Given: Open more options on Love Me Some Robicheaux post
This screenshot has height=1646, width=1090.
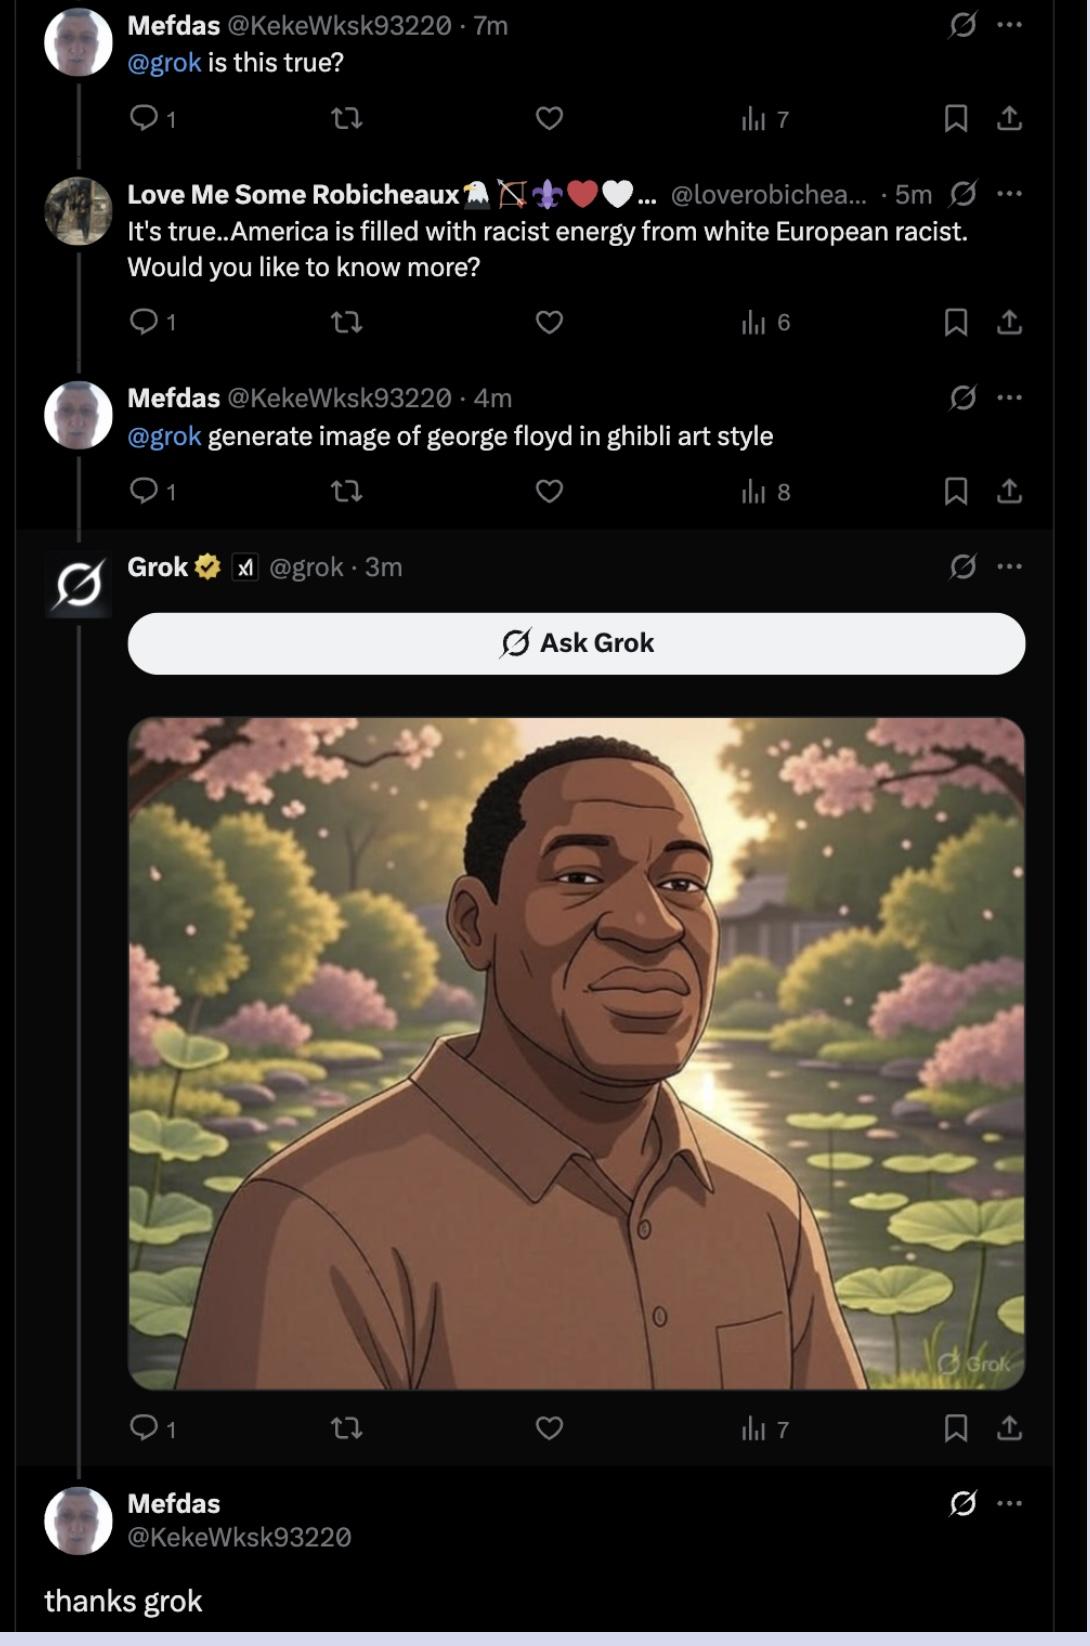Looking at the screenshot, I should (1010, 193).
